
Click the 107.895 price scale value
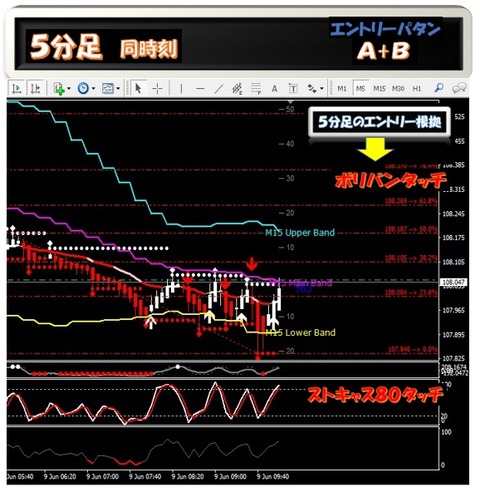pos(453,335)
